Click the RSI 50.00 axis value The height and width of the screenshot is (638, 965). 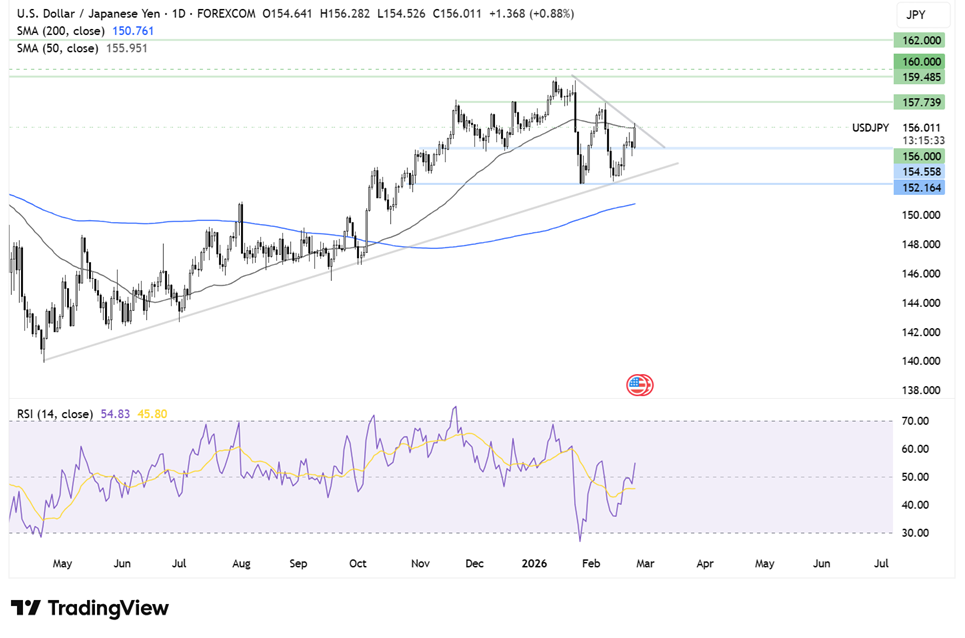click(x=915, y=477)
